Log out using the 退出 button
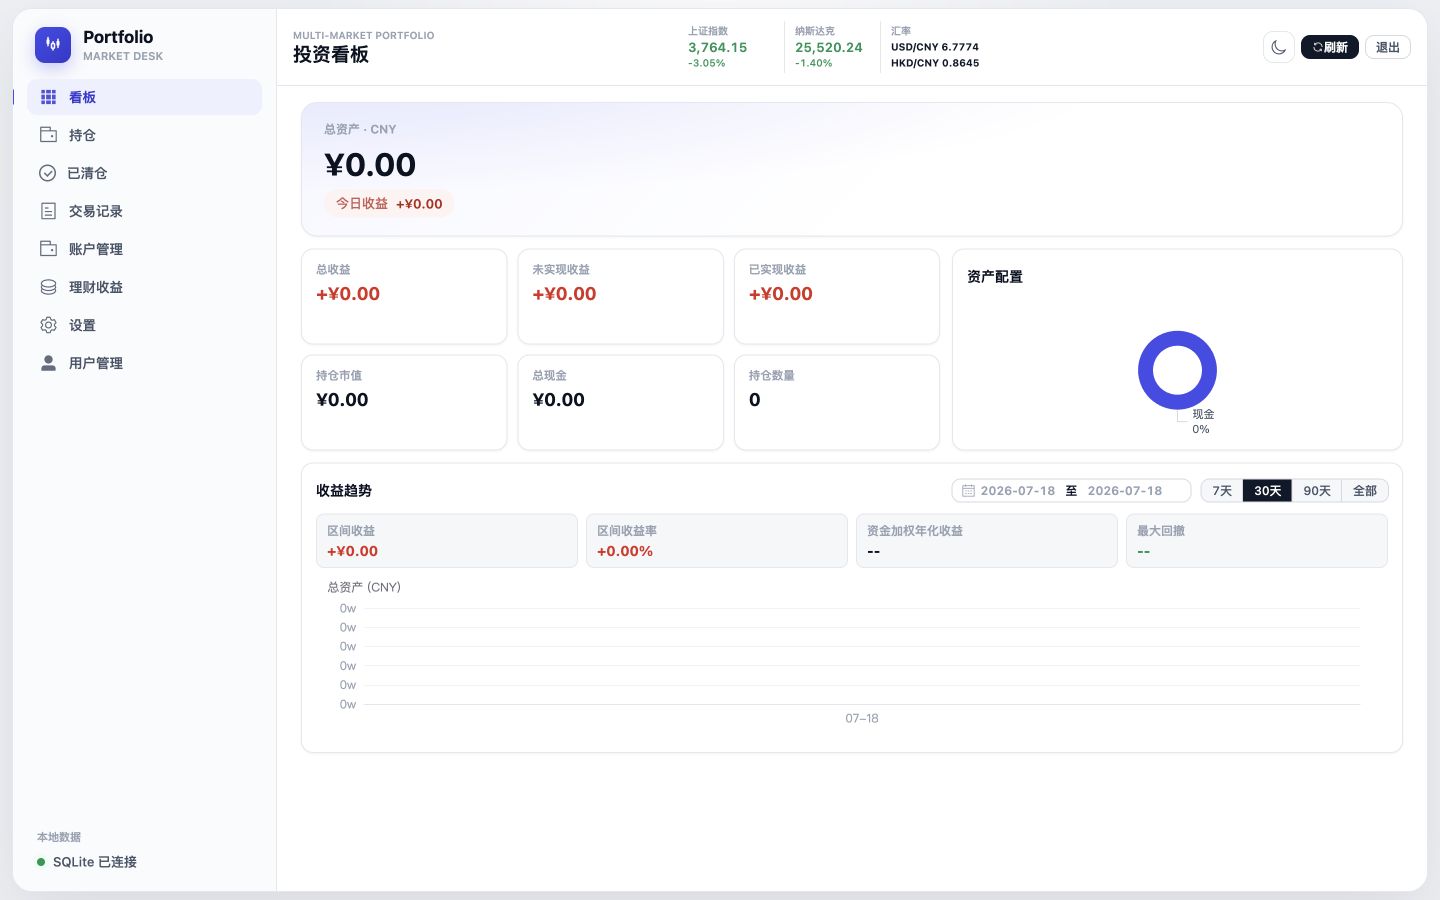The height and width of the screenshot is (900, 1440). click(1387, 47)
